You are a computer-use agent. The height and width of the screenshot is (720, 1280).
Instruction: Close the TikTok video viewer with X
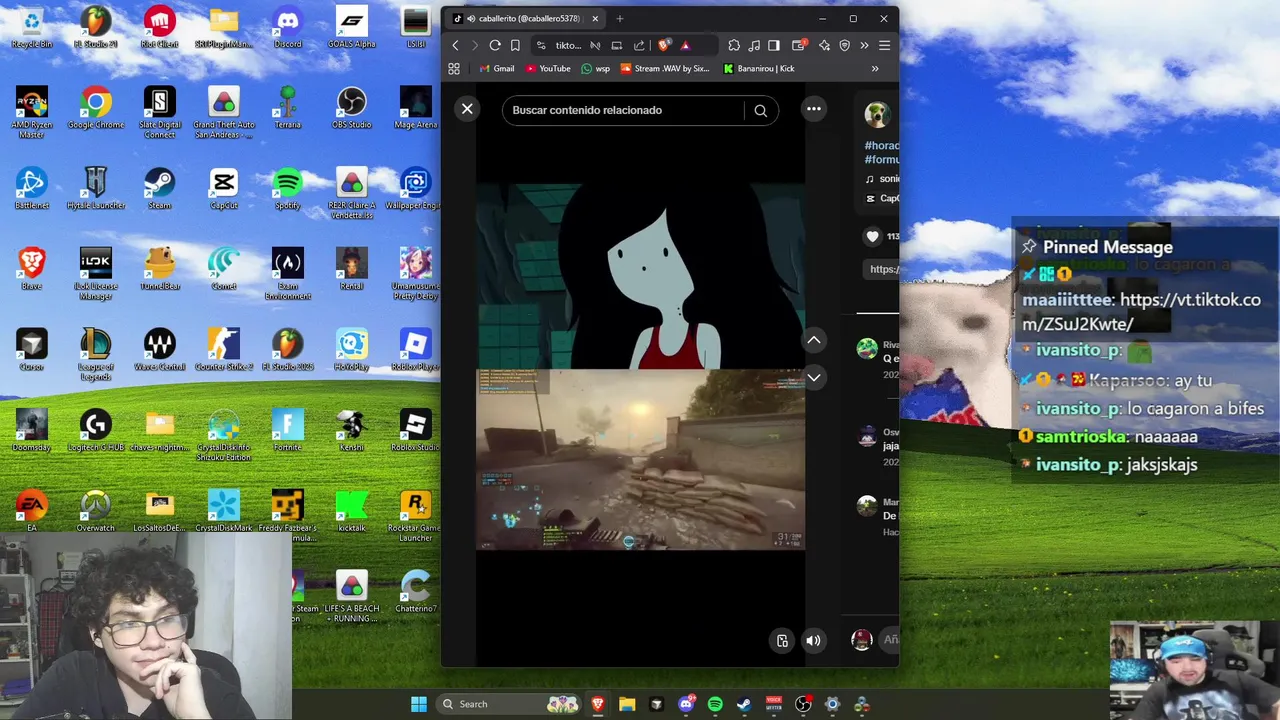click(467, 109)
